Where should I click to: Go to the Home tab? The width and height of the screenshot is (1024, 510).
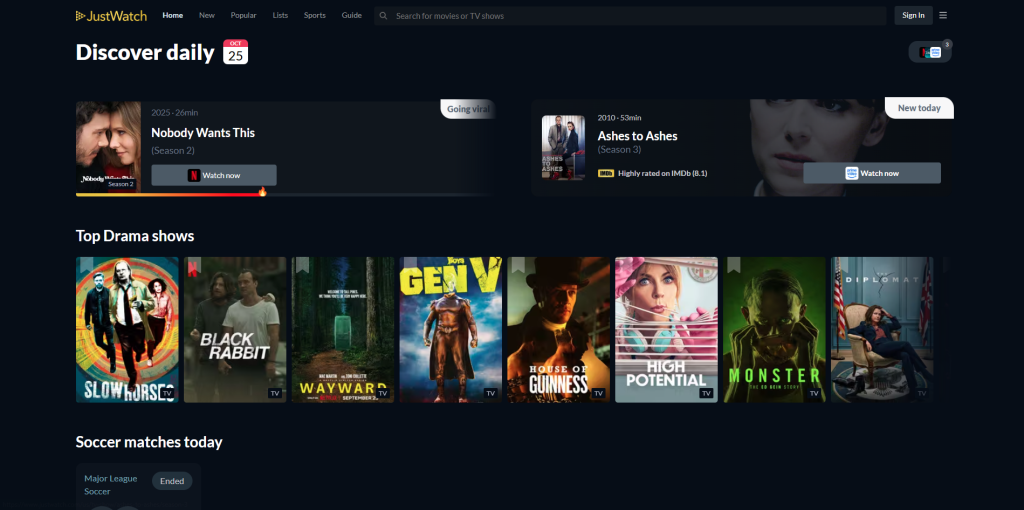pos(172,16)
